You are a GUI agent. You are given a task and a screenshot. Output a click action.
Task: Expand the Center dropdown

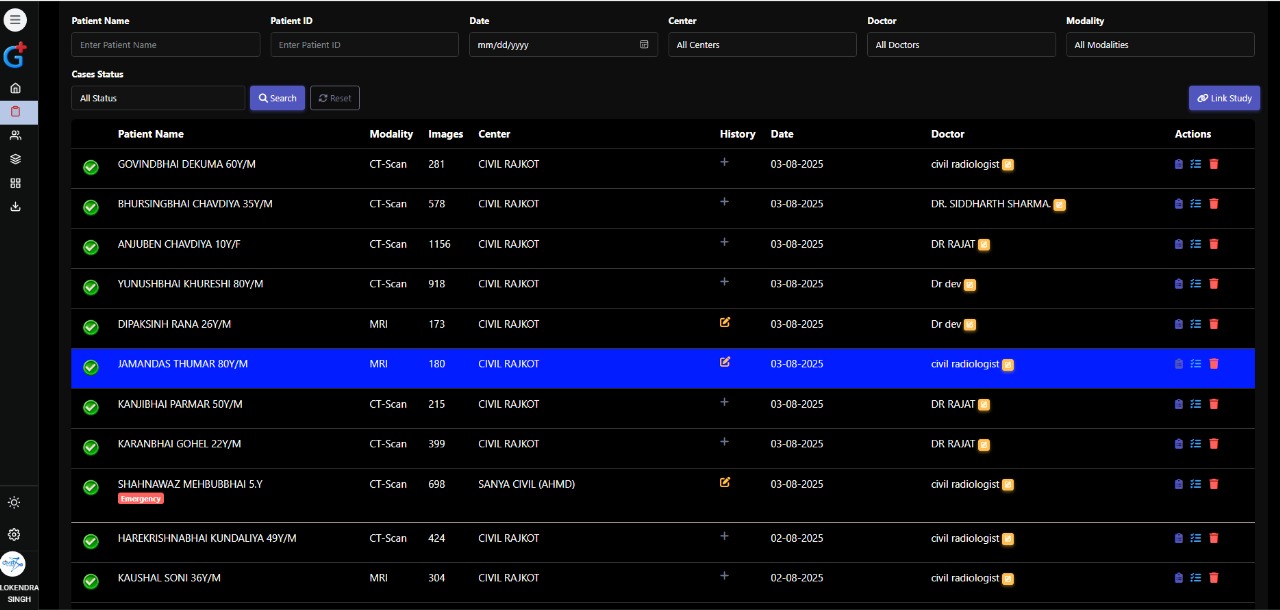pyautogui.click(x=762, y=45)
